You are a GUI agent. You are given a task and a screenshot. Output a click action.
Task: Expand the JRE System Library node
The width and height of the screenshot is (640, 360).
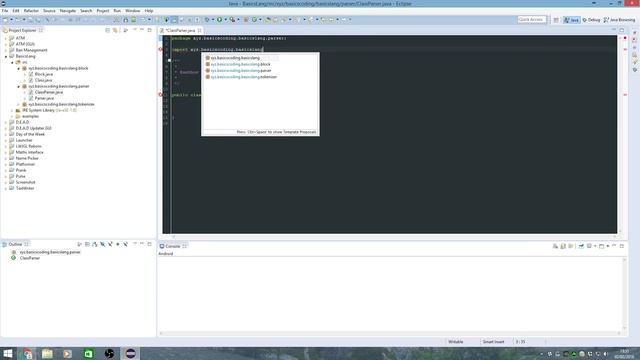coord(12,110)
